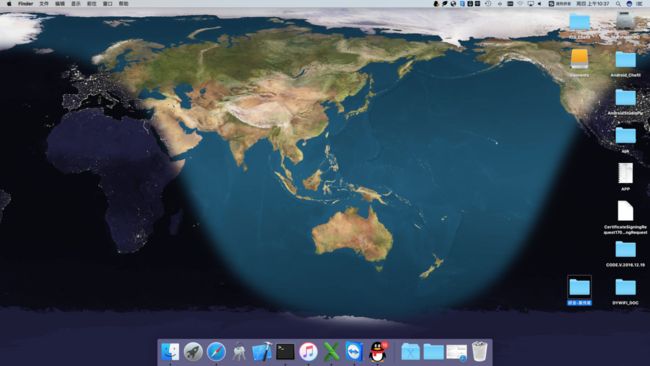Image resolution: width=650 pixels, height=366 pixels.
Task: Open Spotlight search magnifier in menu bar
Action: pos(618,4)
